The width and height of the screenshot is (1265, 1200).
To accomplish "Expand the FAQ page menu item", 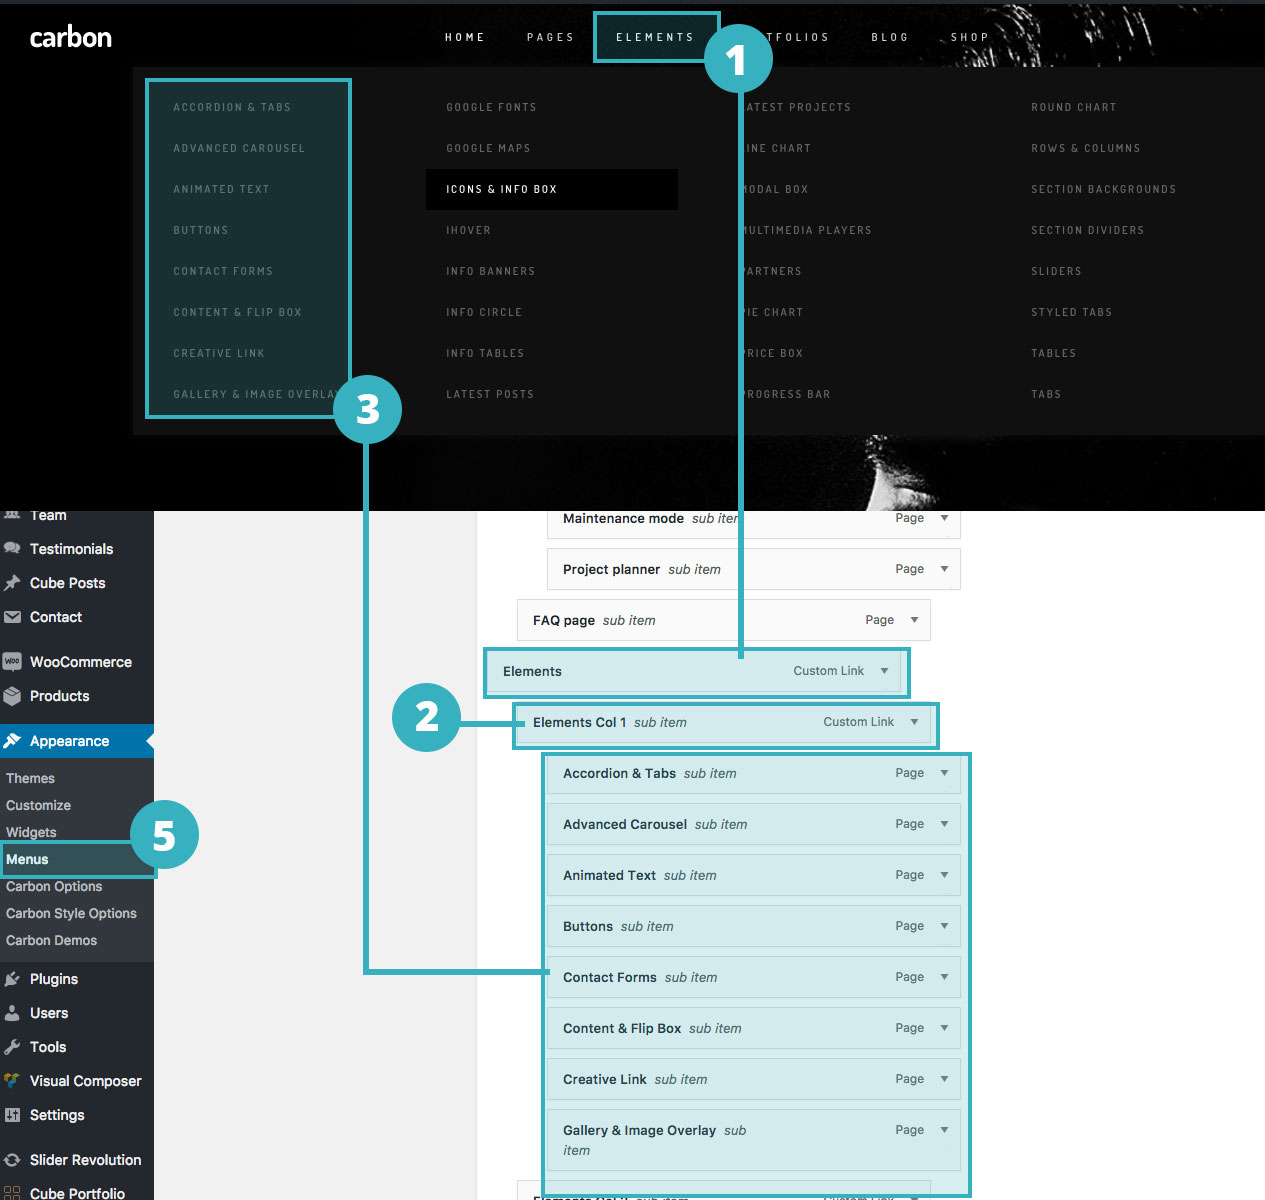I will pos(914,620).
